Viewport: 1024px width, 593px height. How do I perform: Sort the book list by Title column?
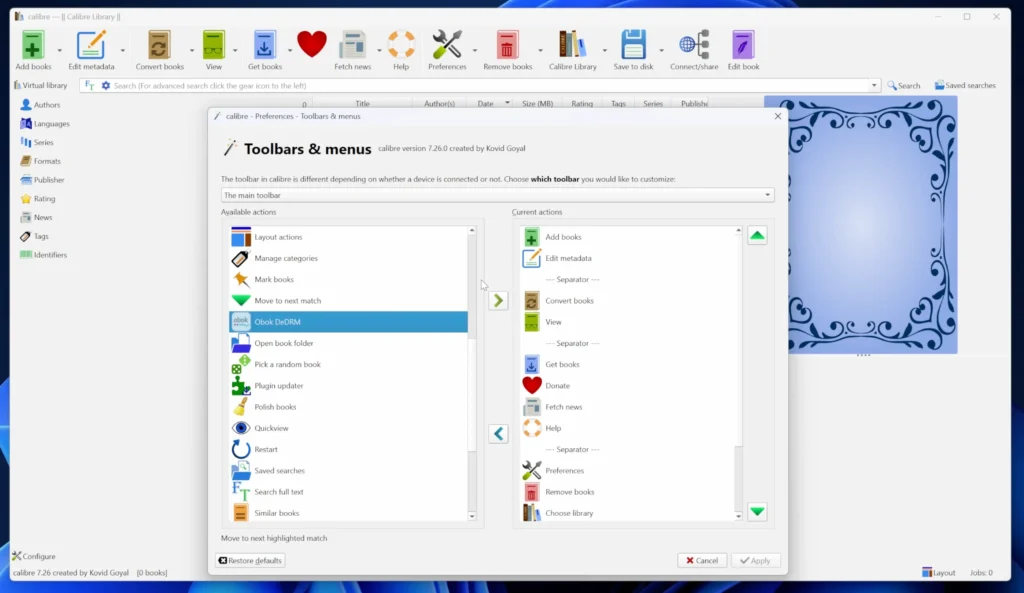click(362, 103)
